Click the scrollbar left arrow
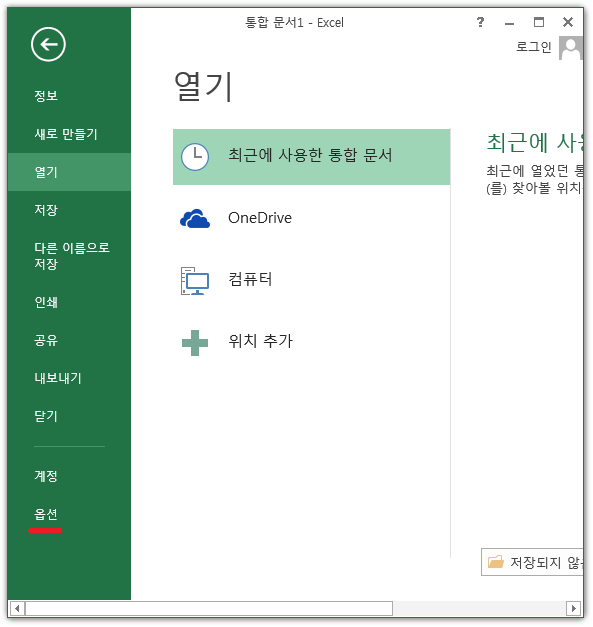 coord(17,608)
